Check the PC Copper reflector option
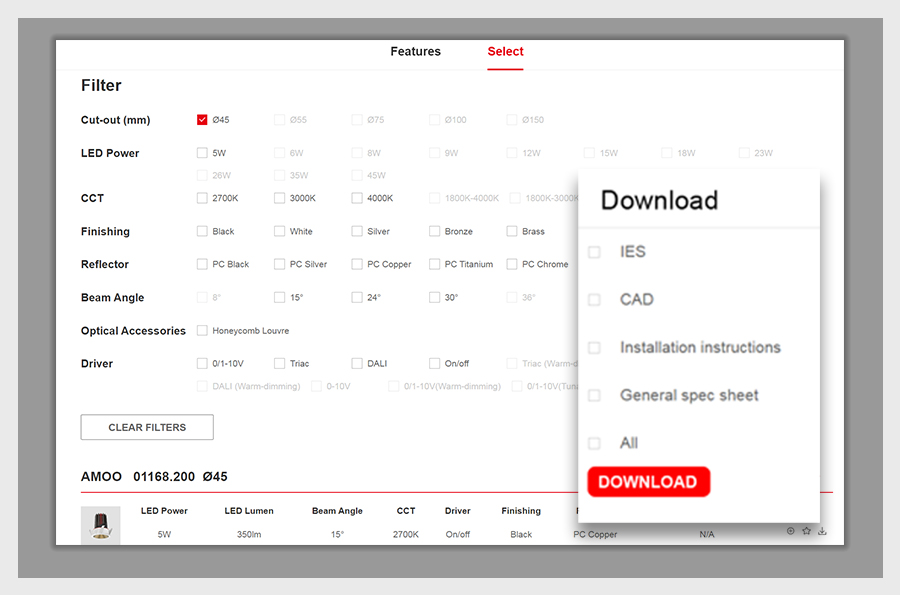 [357, 264]
